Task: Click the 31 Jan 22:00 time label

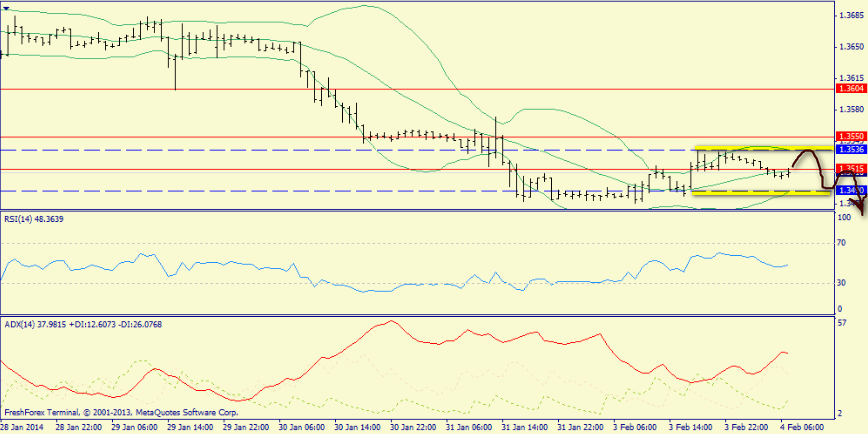Action: (x=580, y=428)
